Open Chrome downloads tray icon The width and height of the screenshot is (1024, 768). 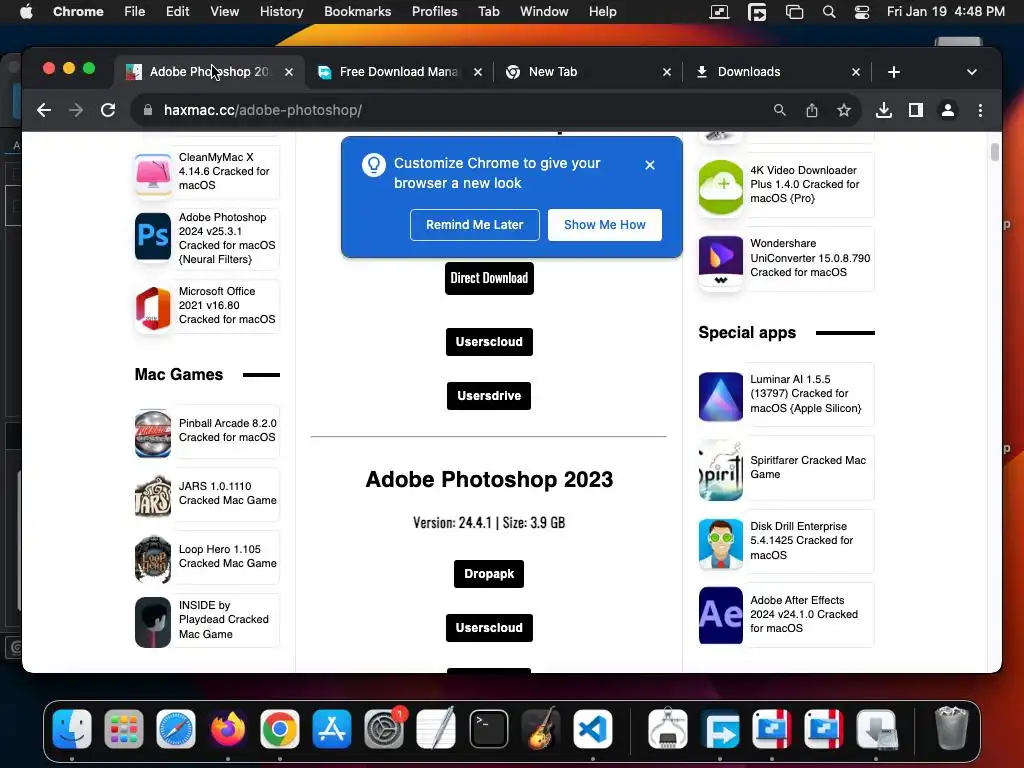pos(884,110)
